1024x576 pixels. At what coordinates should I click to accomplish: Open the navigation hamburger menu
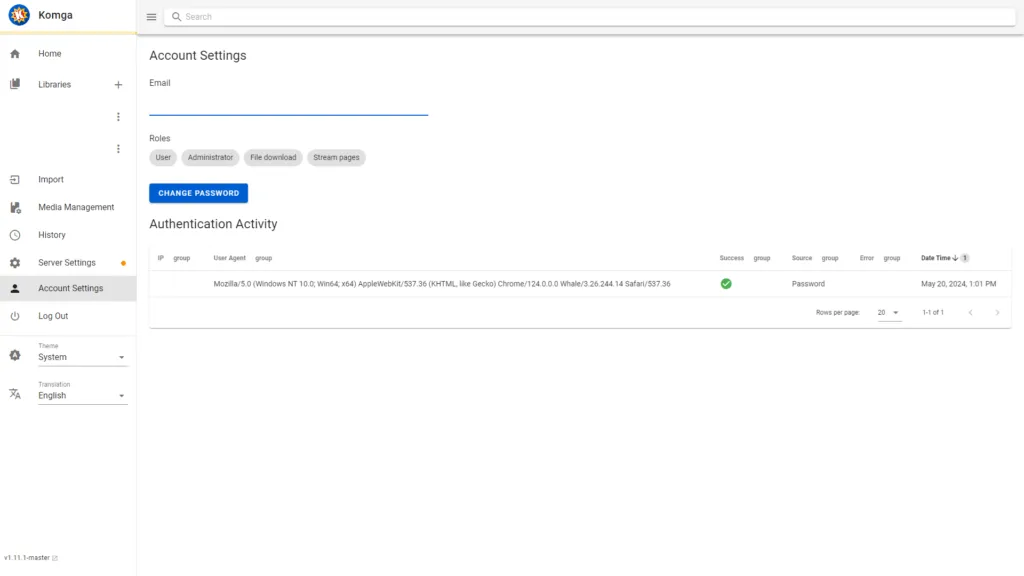[x=151, y=16]
